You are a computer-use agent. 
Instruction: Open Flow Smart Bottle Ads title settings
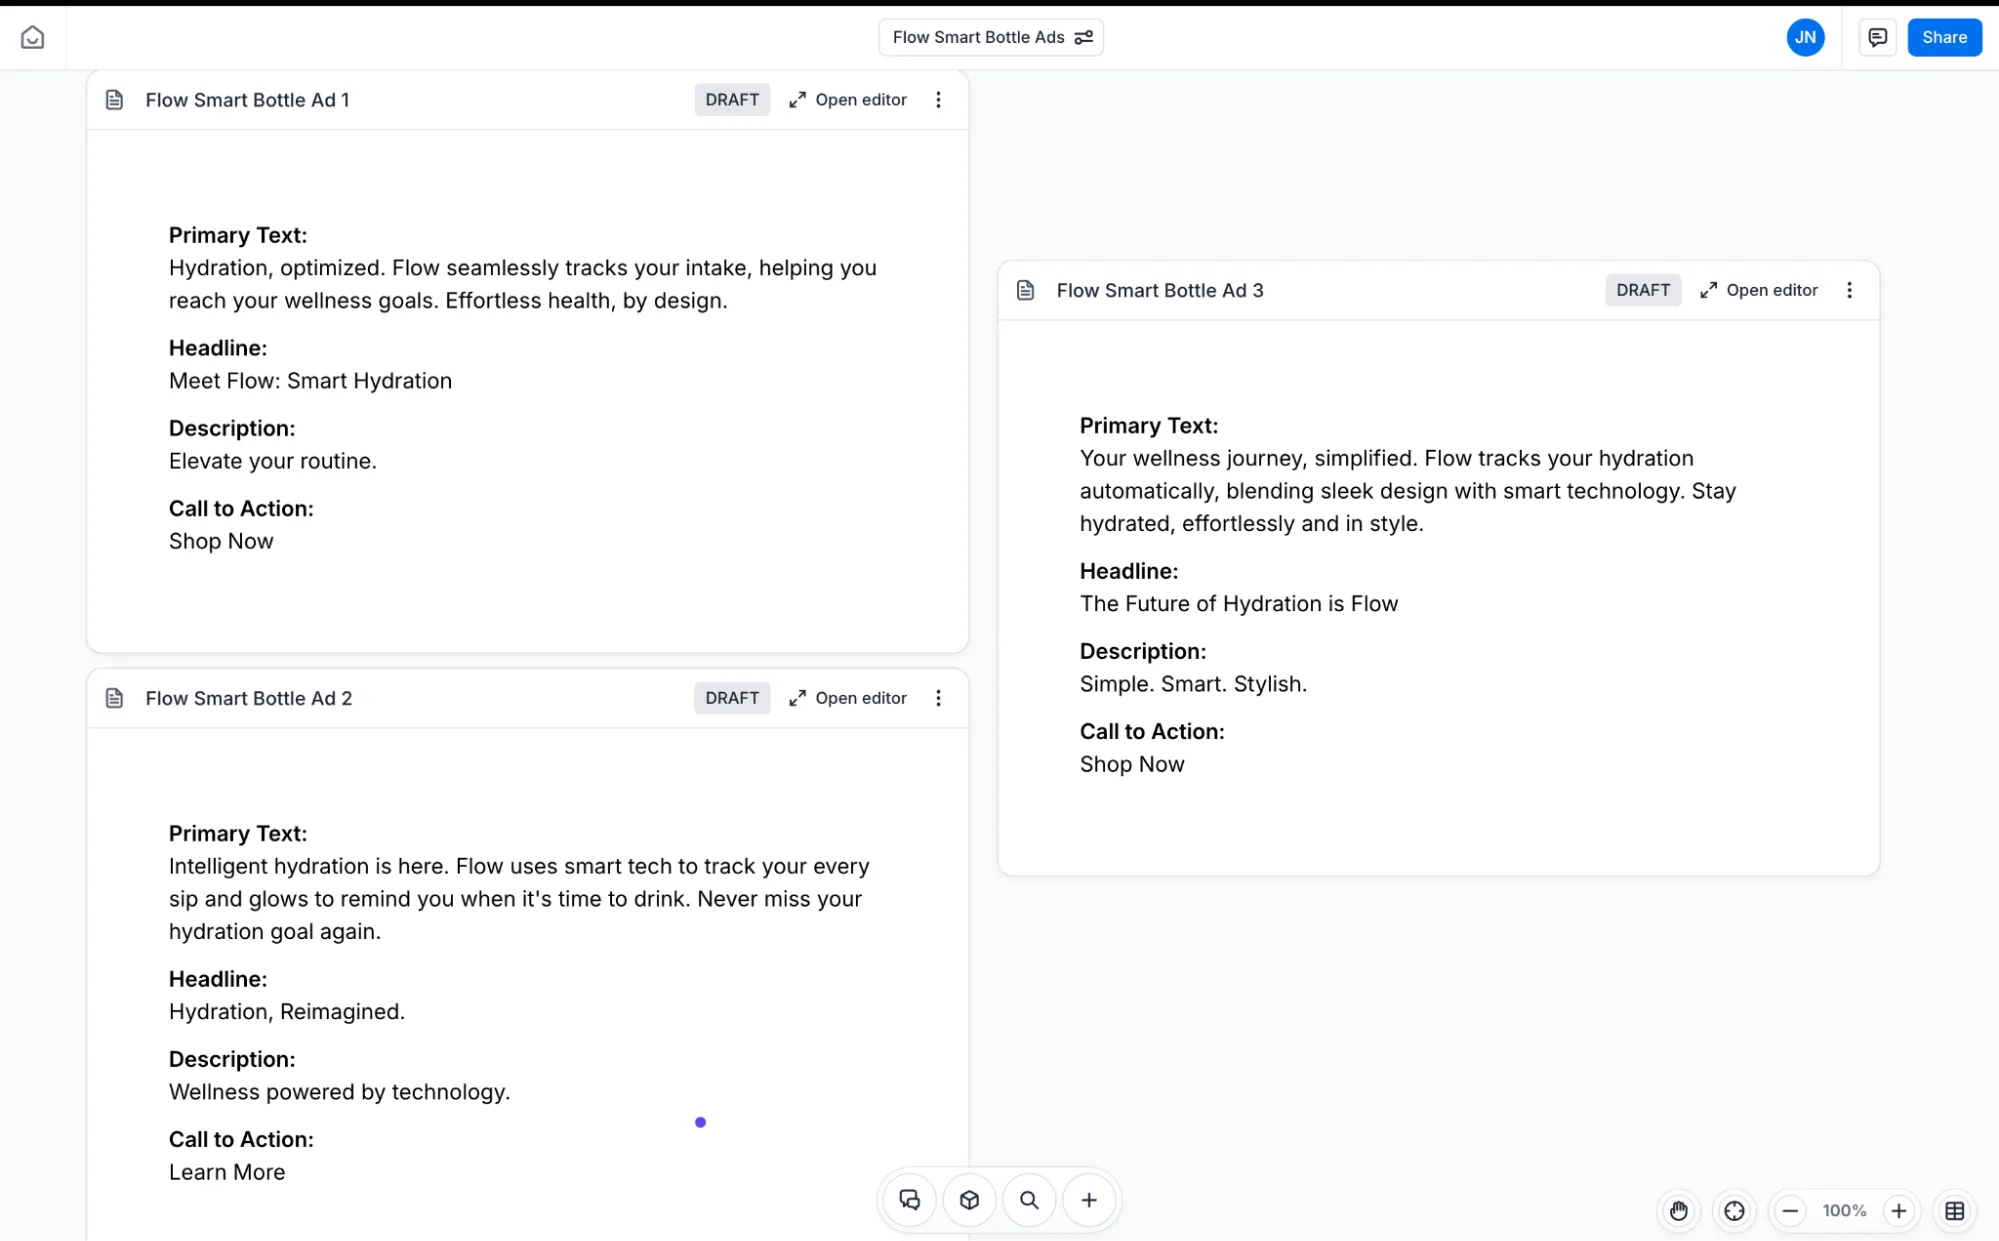pyautogui.click(x=1083, y=37)
